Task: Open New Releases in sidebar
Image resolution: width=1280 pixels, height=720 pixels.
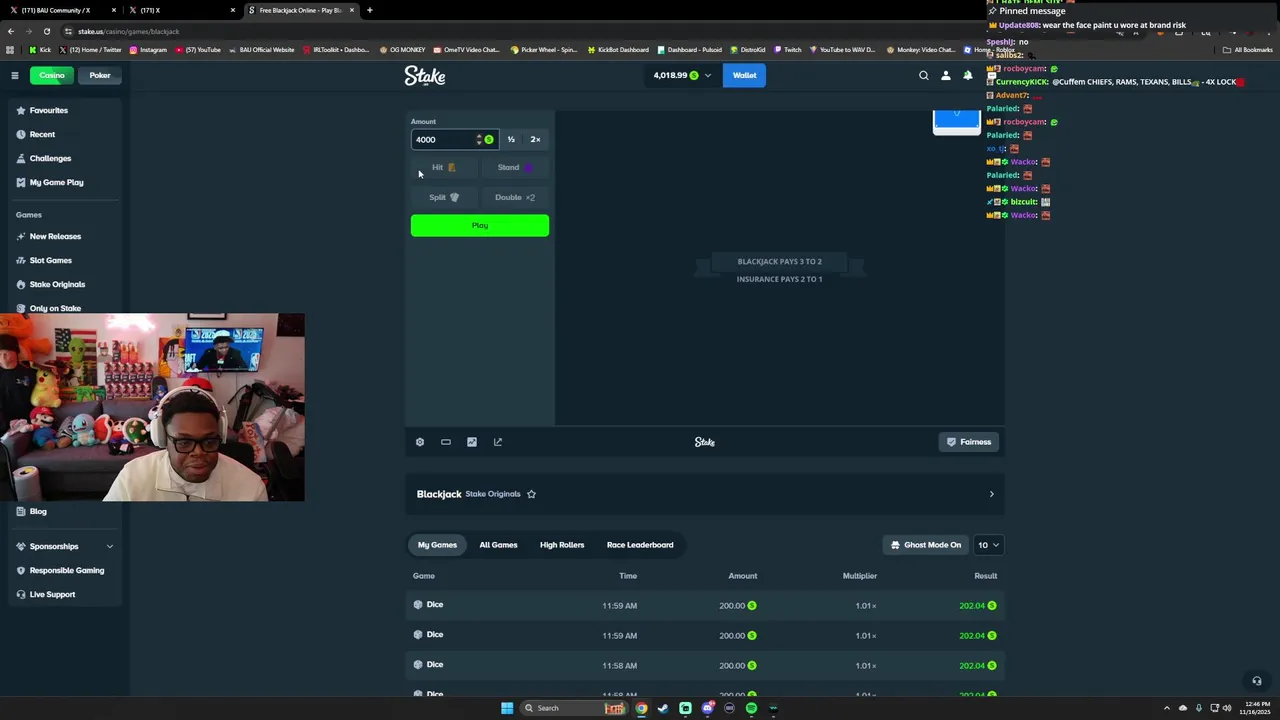Action: pyautogui.click(x=65, y=236)
